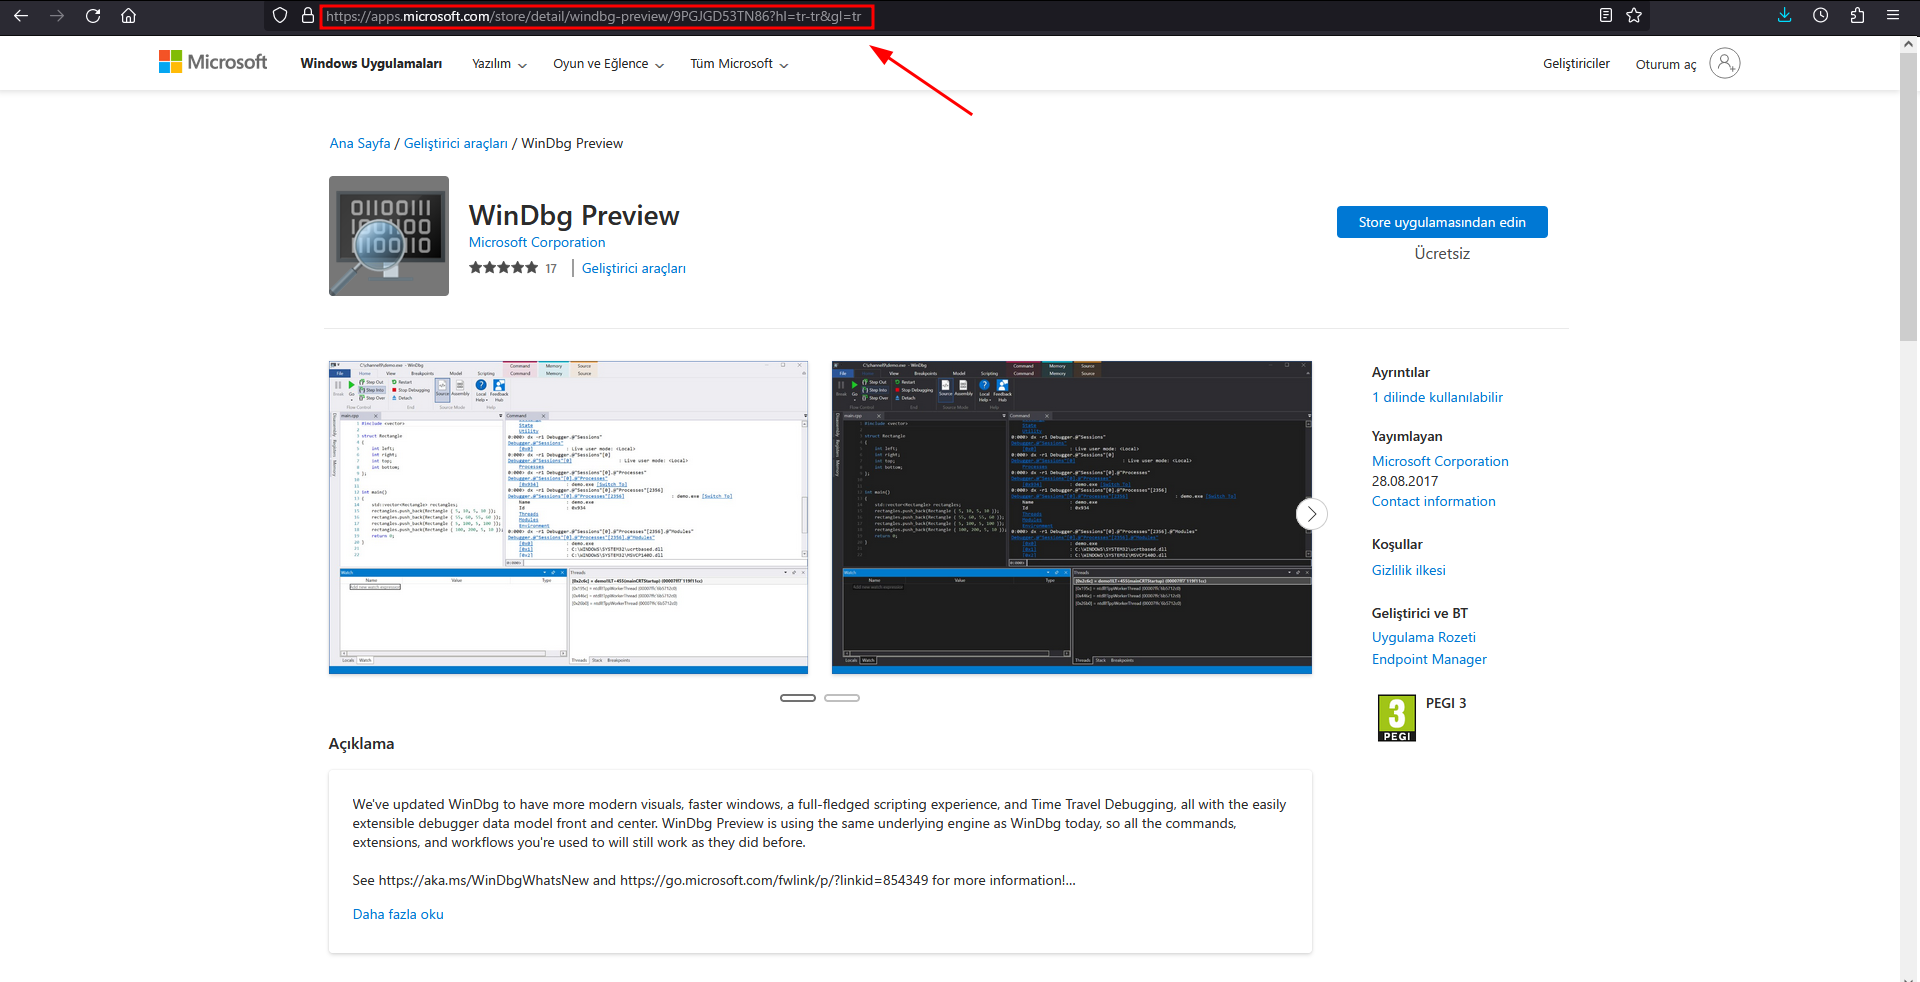Open Microsoft Corporation link under app title

[537, 242]
